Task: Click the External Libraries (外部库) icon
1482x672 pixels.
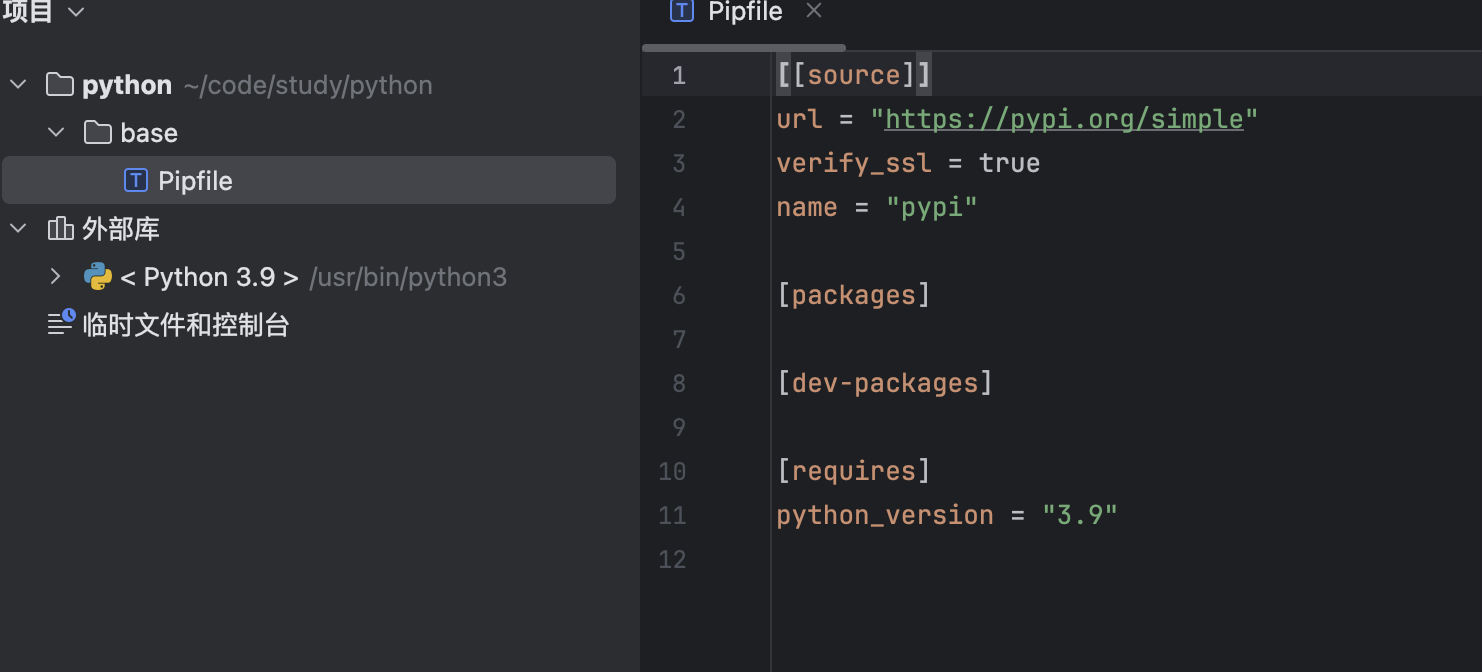Action: [x=60, y=229]
